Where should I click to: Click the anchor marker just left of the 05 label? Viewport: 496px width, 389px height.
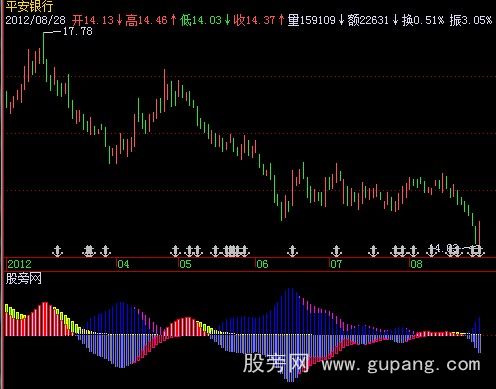point(175,251)
